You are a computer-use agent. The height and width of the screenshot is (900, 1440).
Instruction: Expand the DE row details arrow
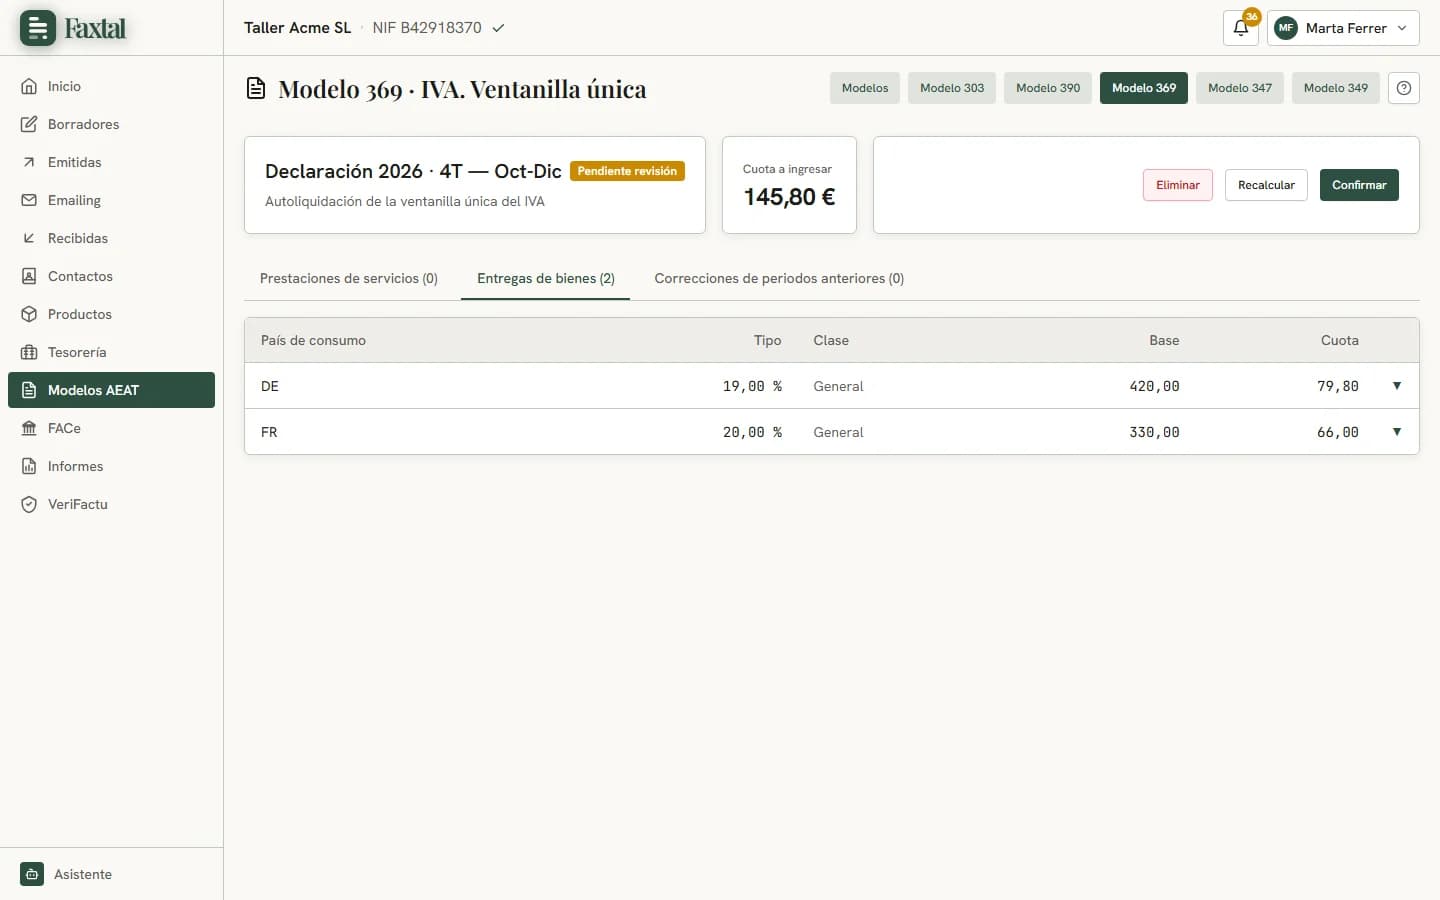pos(1397,386)
